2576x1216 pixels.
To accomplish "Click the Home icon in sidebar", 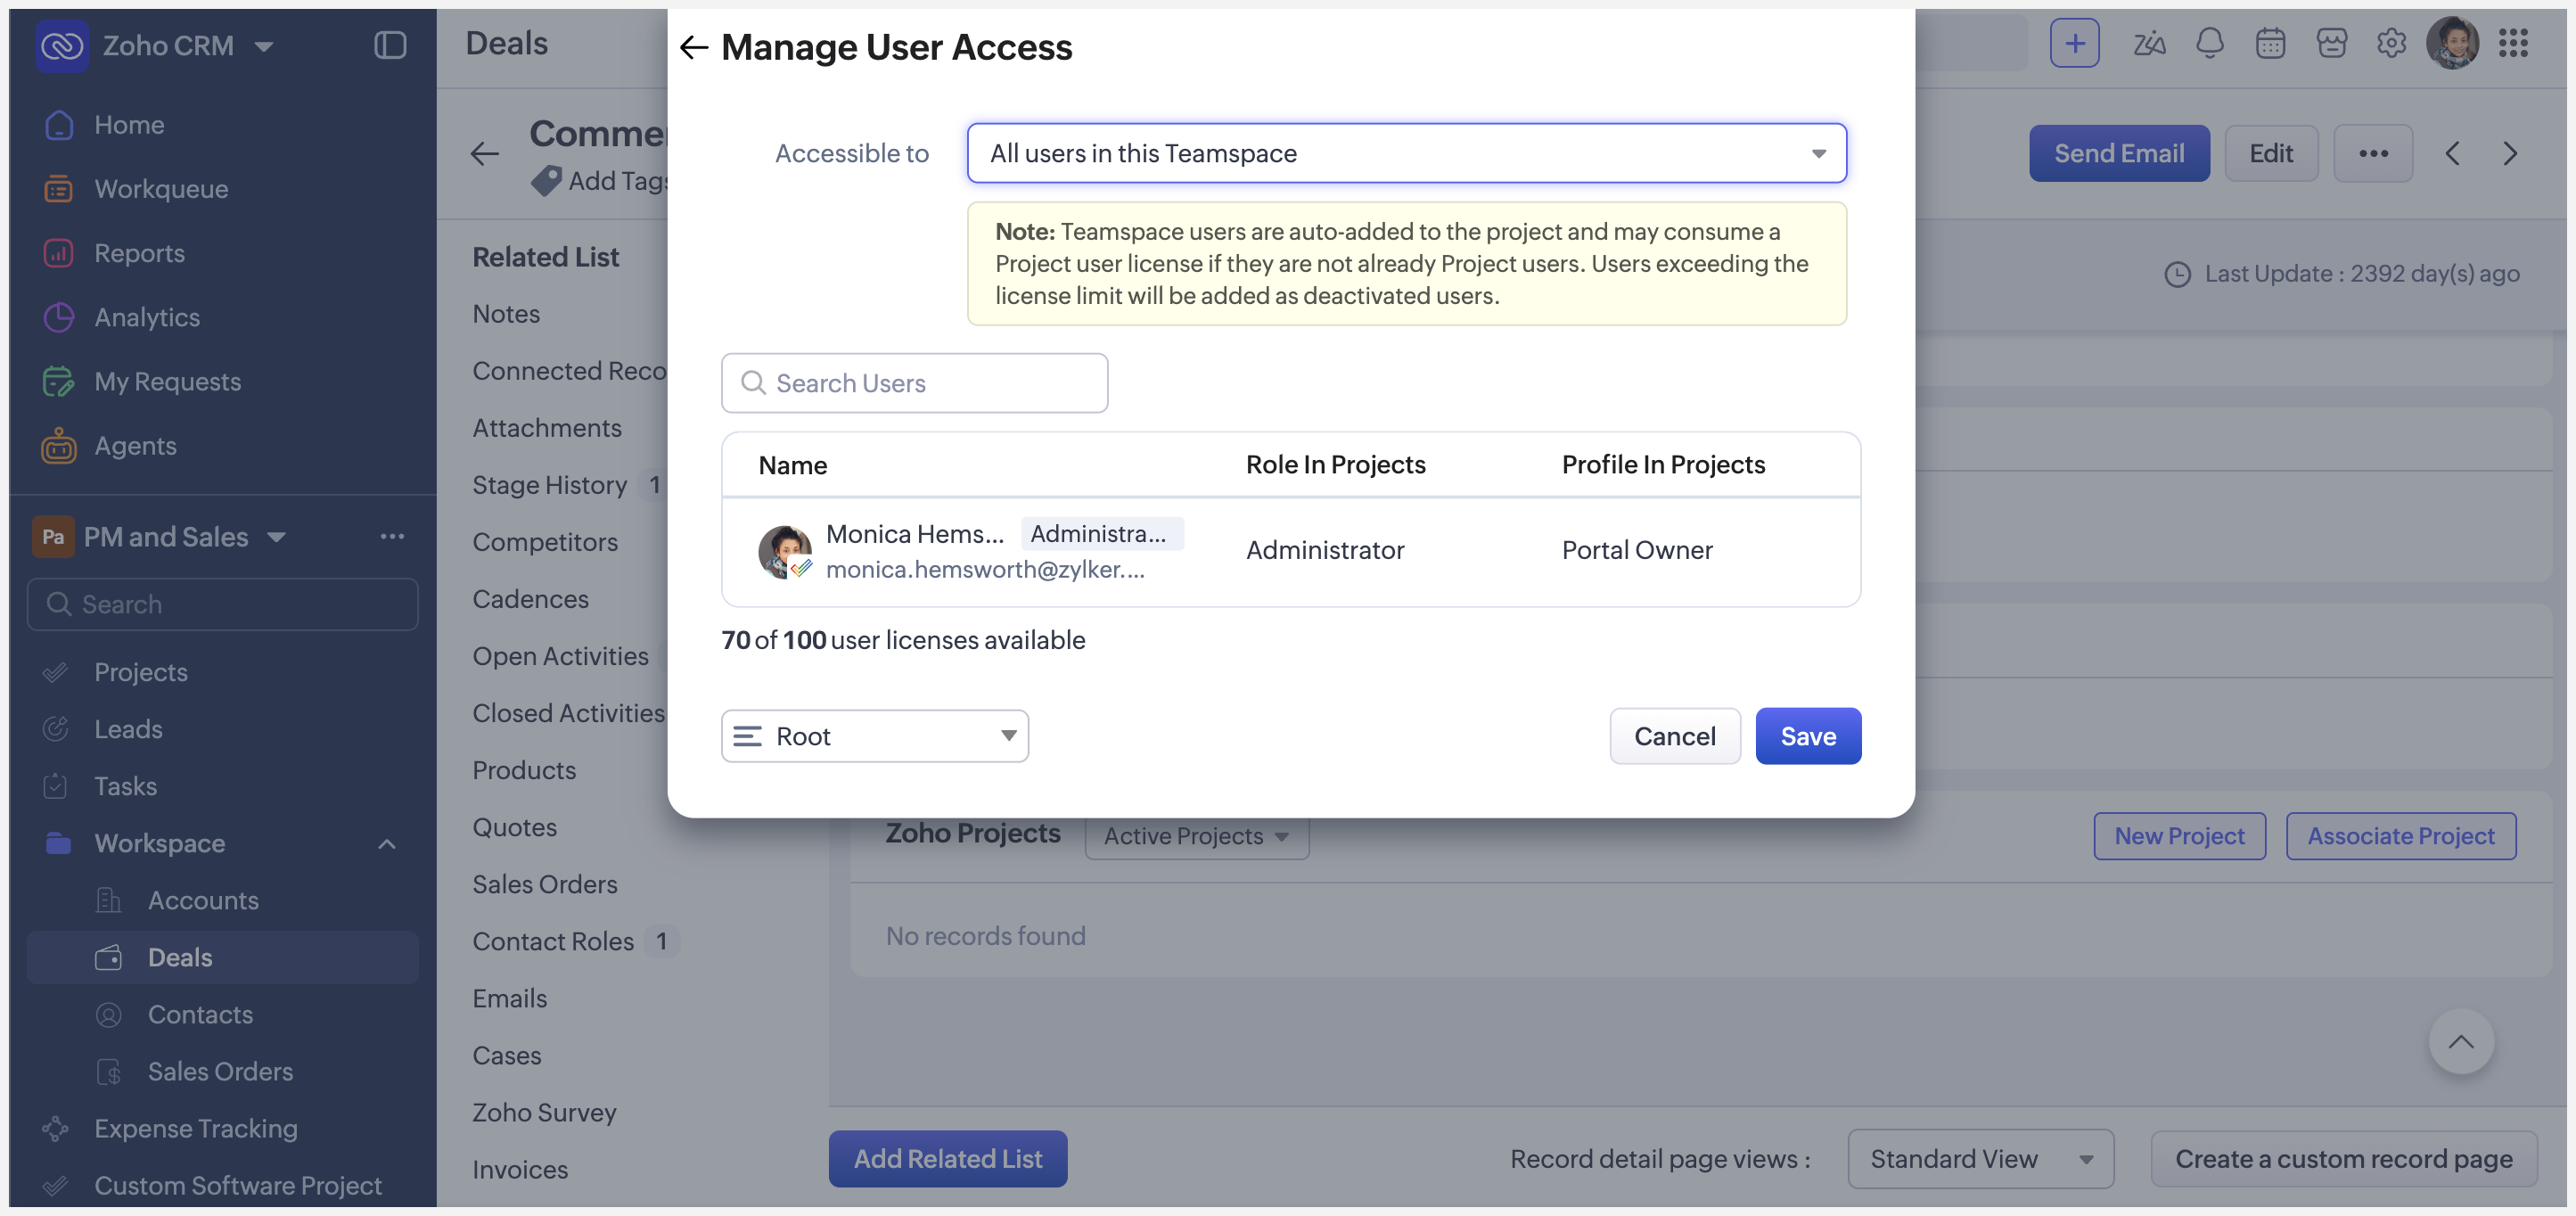I will (x=59, y=124).
